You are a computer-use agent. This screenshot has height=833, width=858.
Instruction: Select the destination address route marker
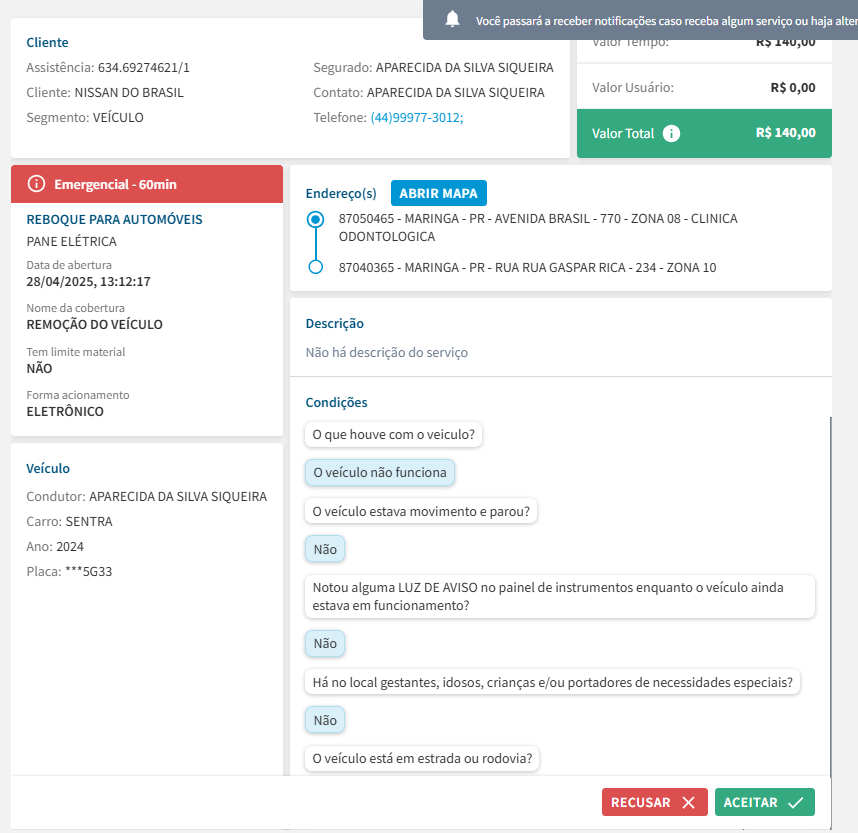tap(316, 267)
